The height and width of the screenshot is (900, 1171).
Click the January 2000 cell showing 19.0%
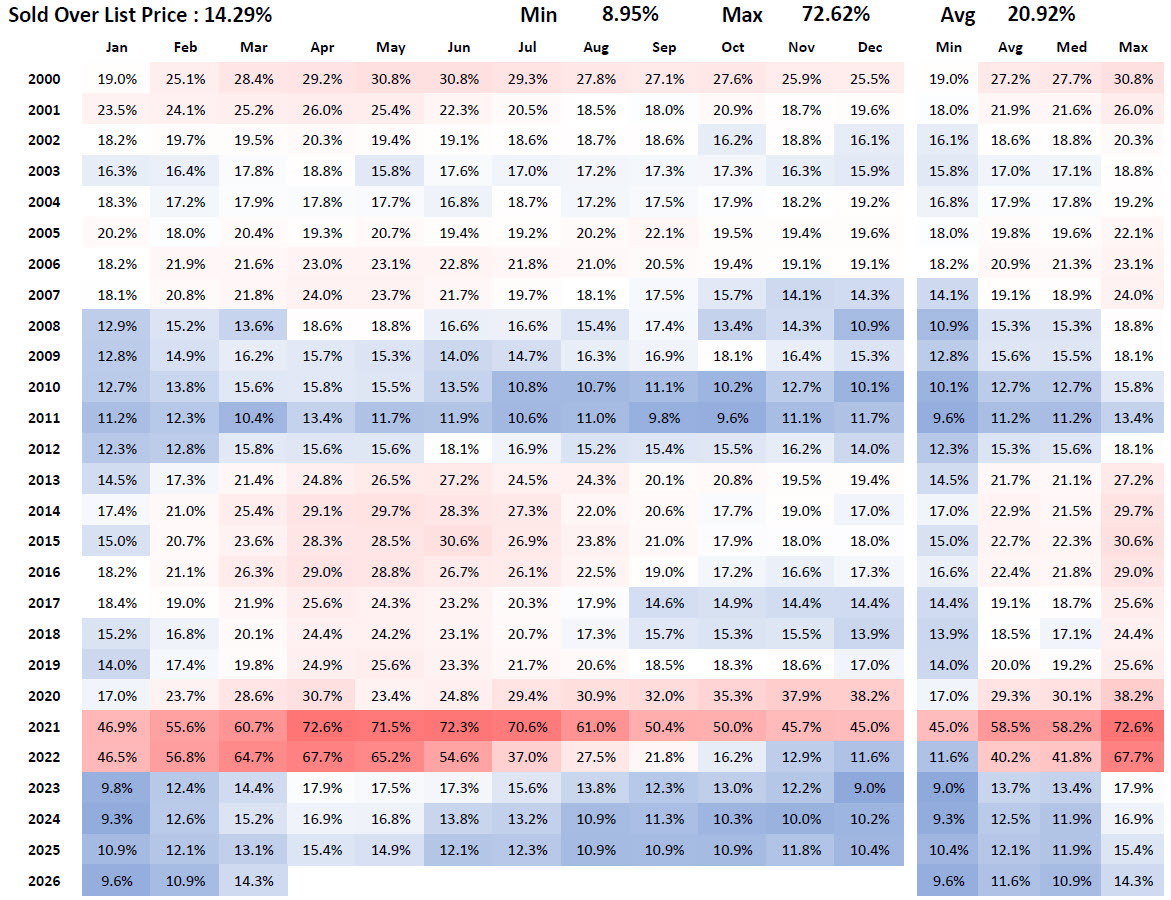(x=117, y=79)
